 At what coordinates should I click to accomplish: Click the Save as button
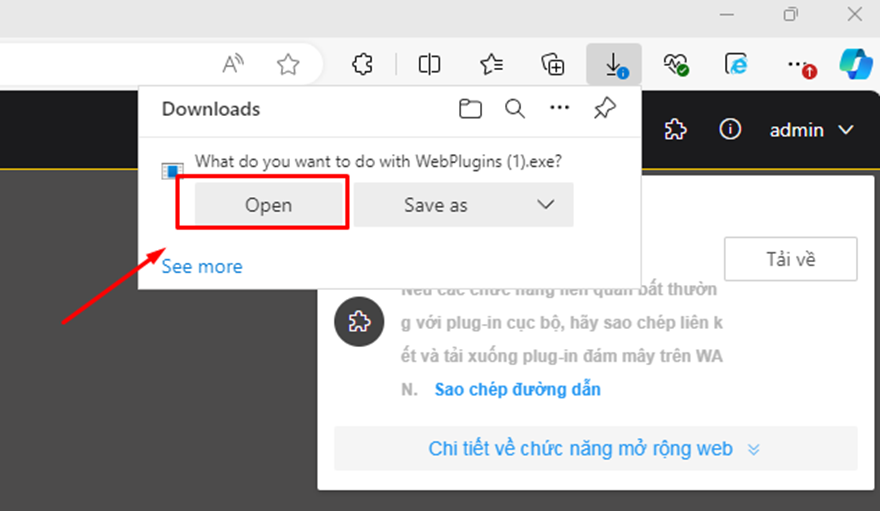pos(436,205)
